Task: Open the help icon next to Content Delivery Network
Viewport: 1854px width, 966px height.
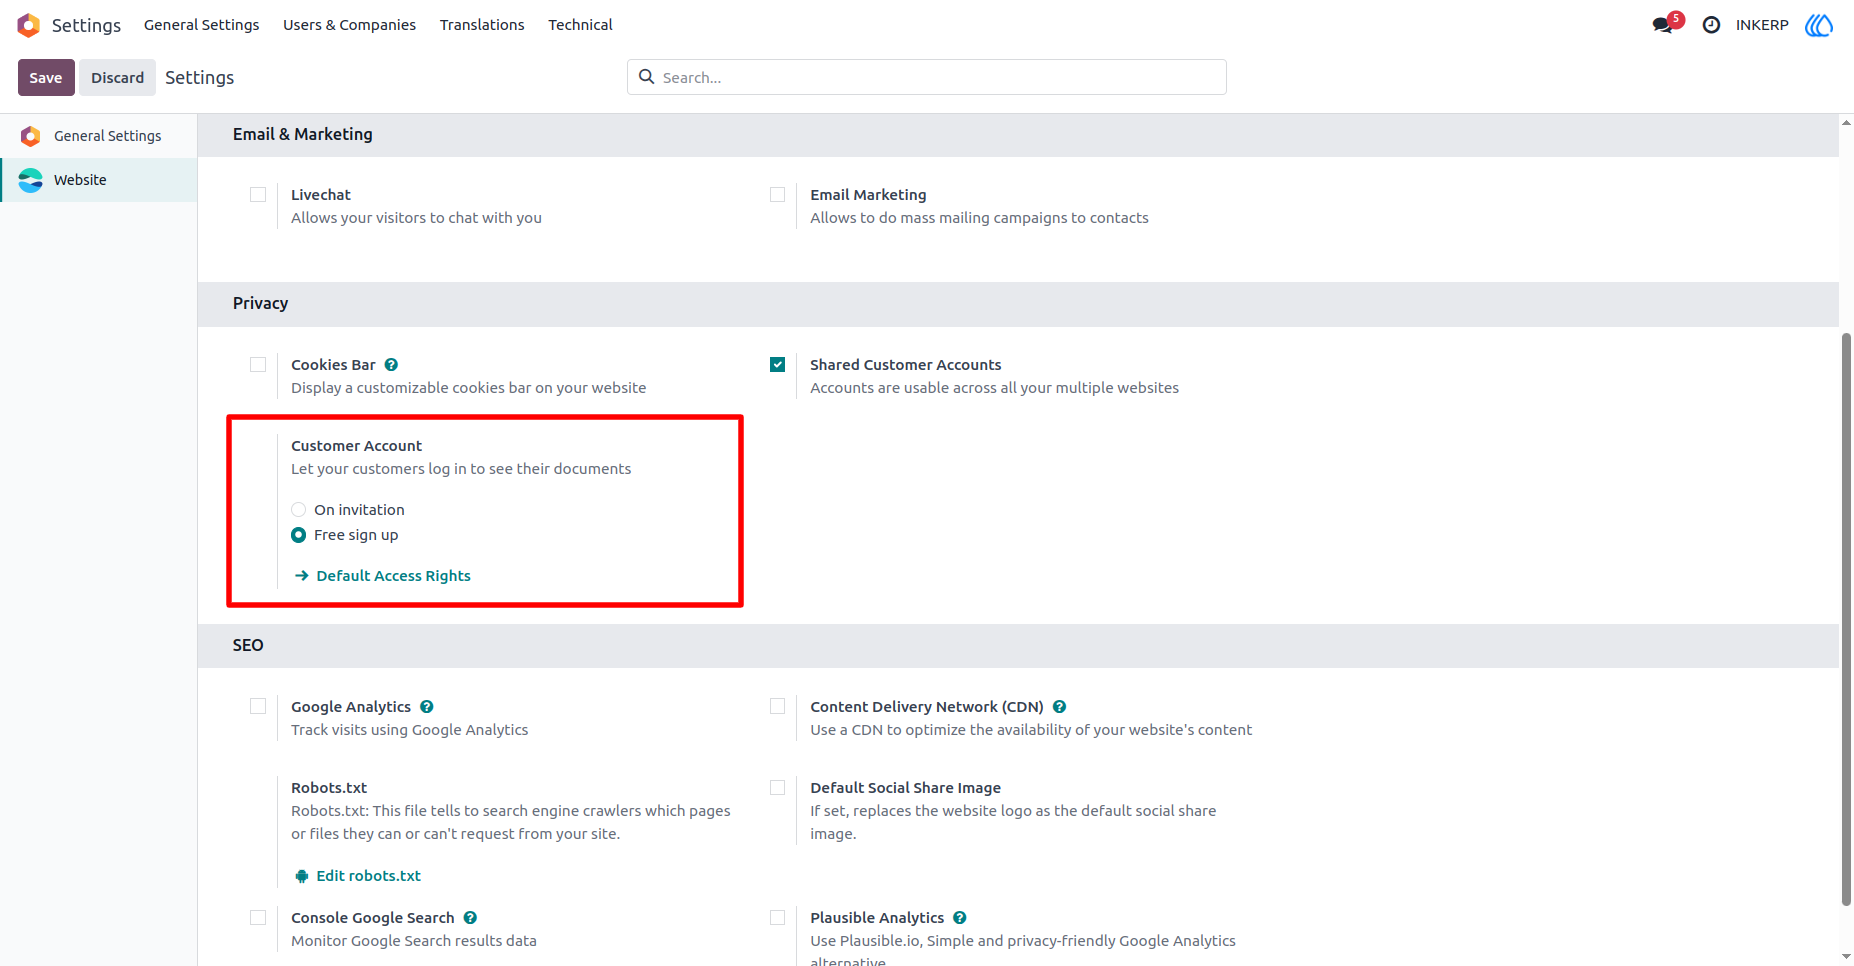Action: [x=1059, y=707]
